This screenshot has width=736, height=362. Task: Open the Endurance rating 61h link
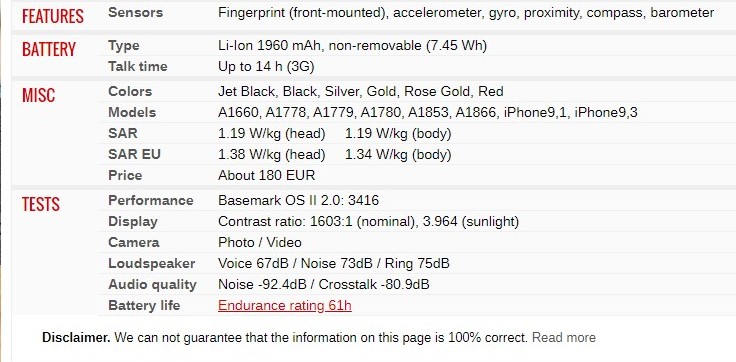[284, 306]
